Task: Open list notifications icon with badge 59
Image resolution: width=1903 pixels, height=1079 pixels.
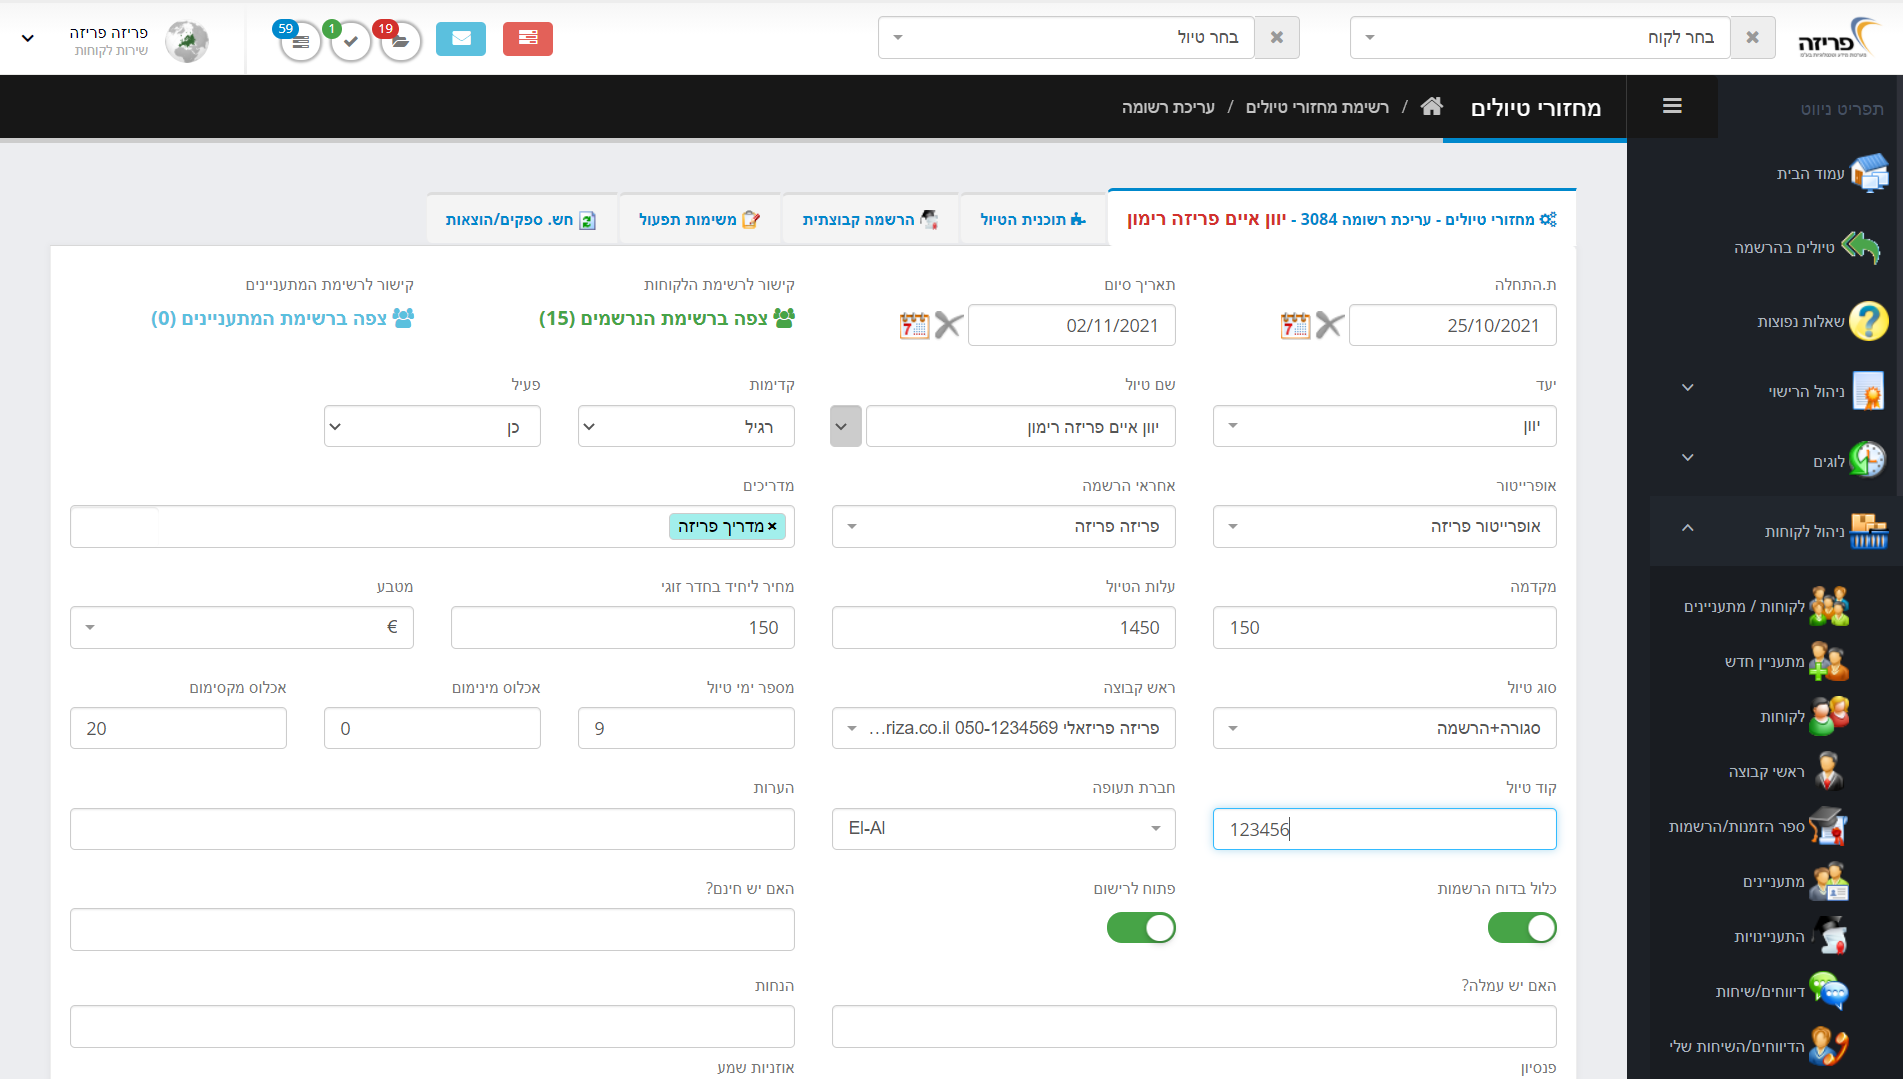Action: tap(300, 41)
